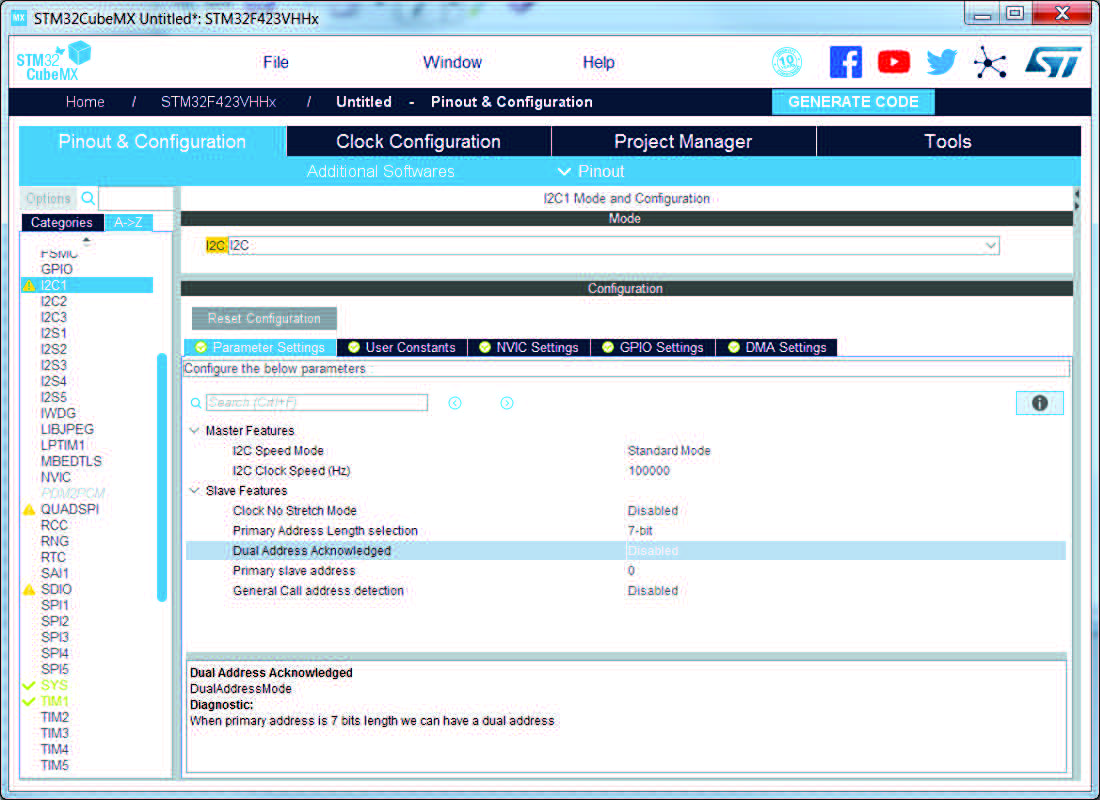Click the peripheral list scroll-up arrow
Screen dimensions: 1100x800
[86, 241]
